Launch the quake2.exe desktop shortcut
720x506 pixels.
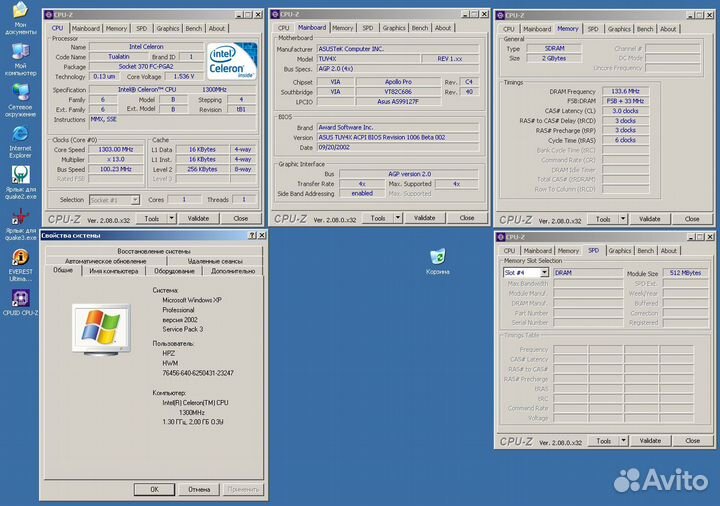[19, 172]
